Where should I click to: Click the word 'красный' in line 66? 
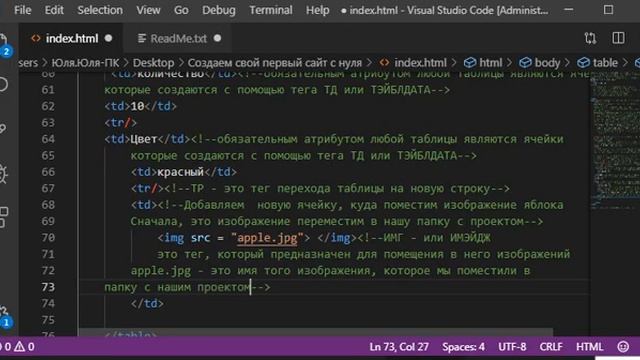pos(180,172)
